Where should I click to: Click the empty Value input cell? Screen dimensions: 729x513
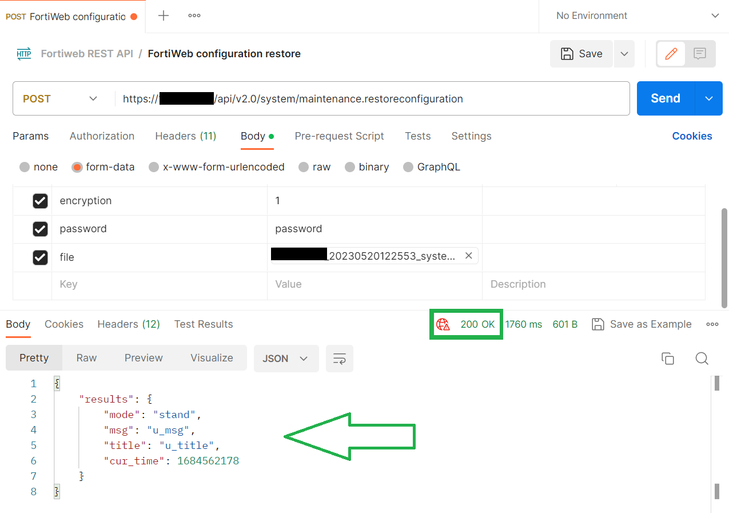375,284
